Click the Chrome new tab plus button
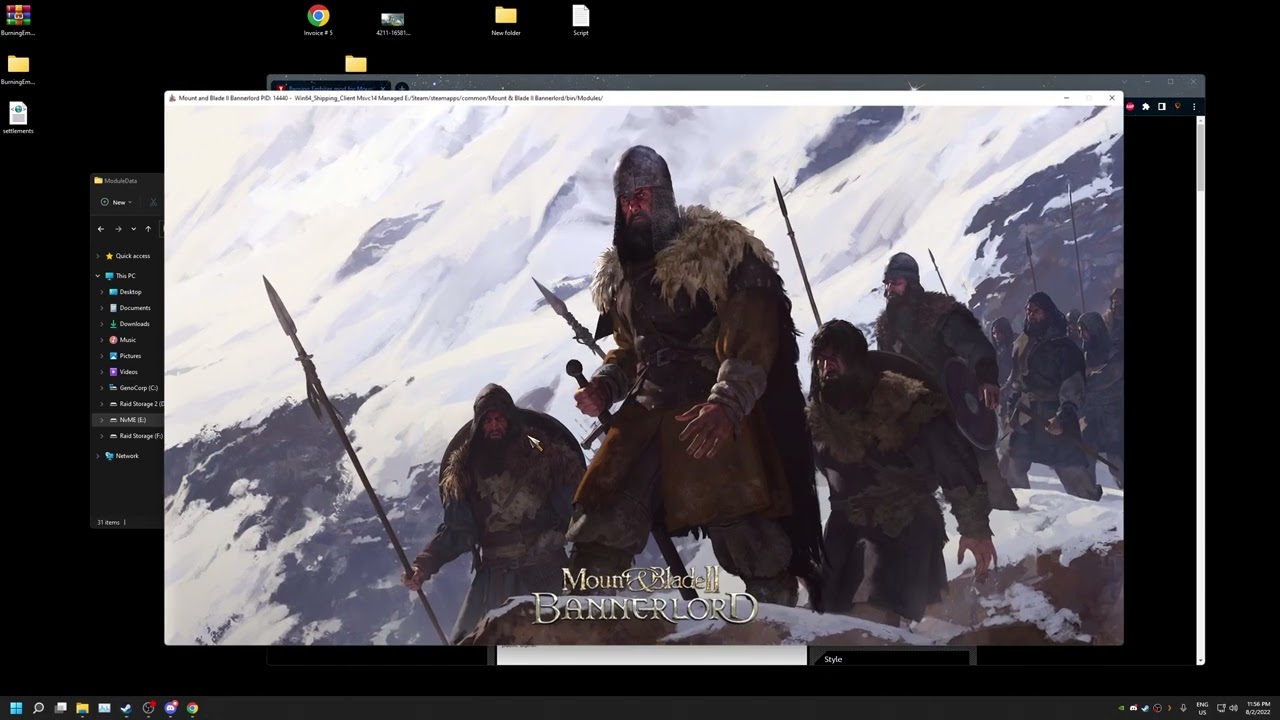The image size is (1280, 720). (x=402, y=87)
